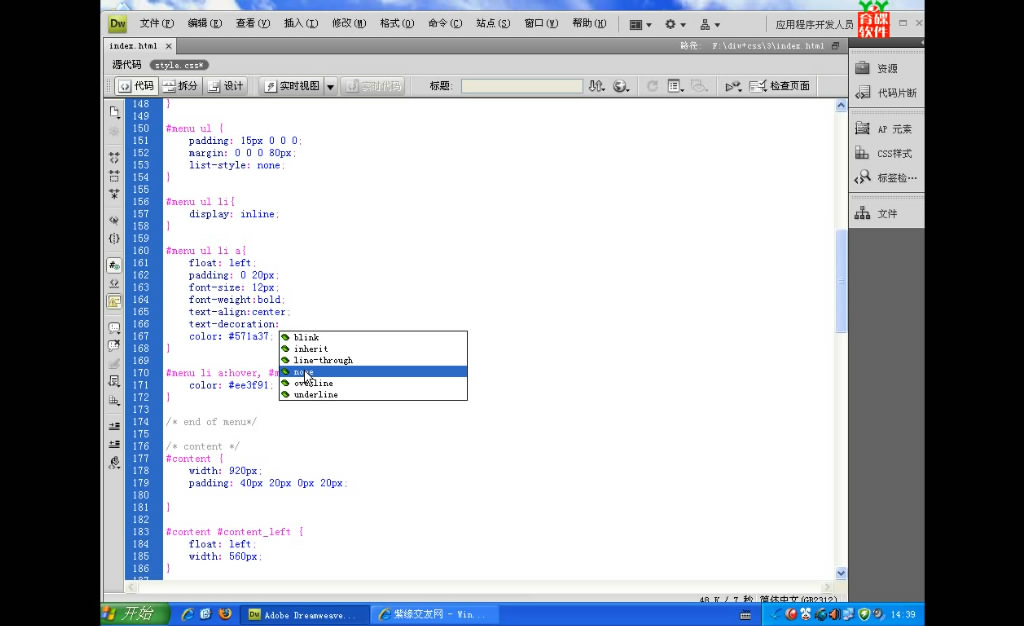Select the 源代码 source code file

(x=127, y=65)
